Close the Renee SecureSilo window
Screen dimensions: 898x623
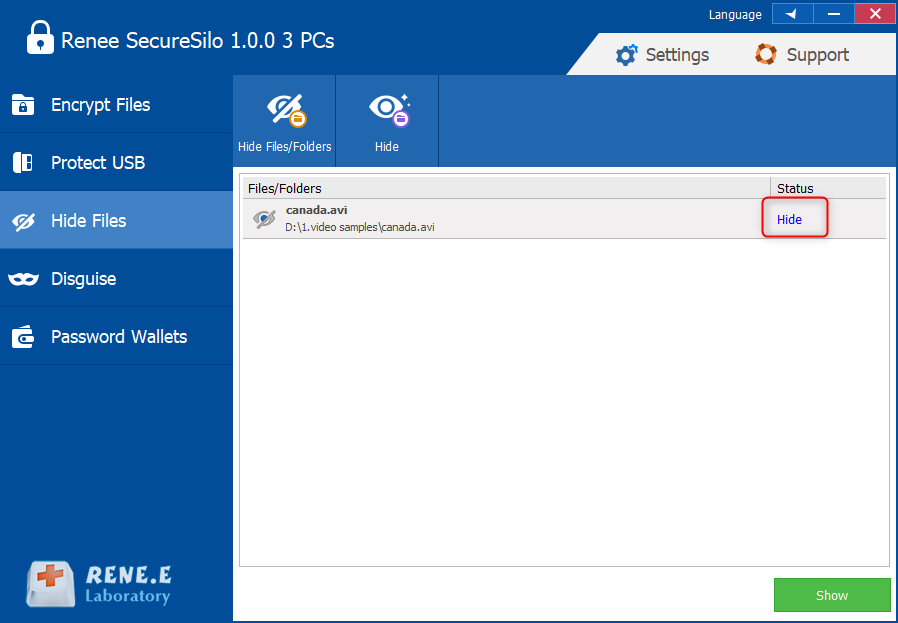(x=875, y=14)
